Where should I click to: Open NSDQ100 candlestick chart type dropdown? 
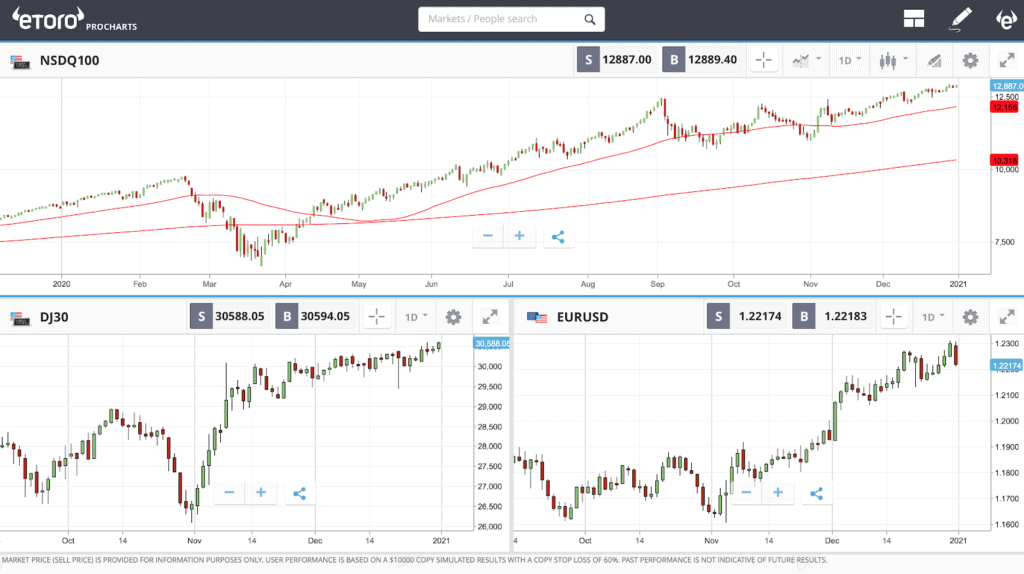(893, 61)
